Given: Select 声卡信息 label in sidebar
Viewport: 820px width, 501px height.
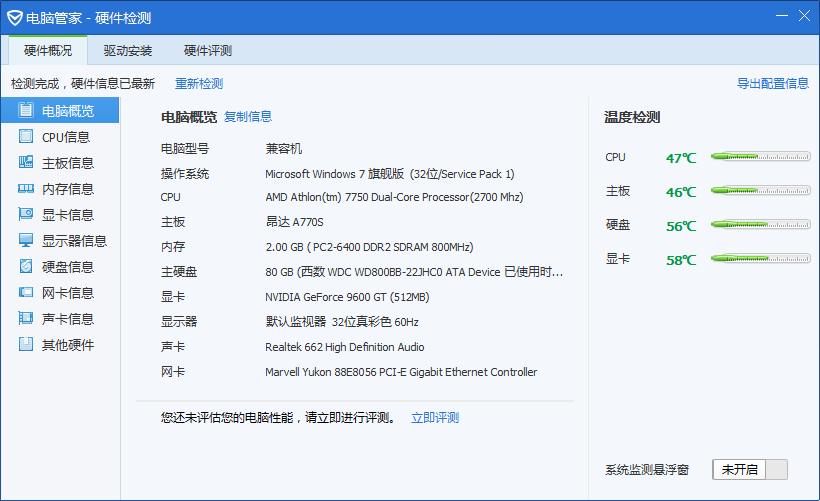Looking at the screenshot, I should (68, 319).
